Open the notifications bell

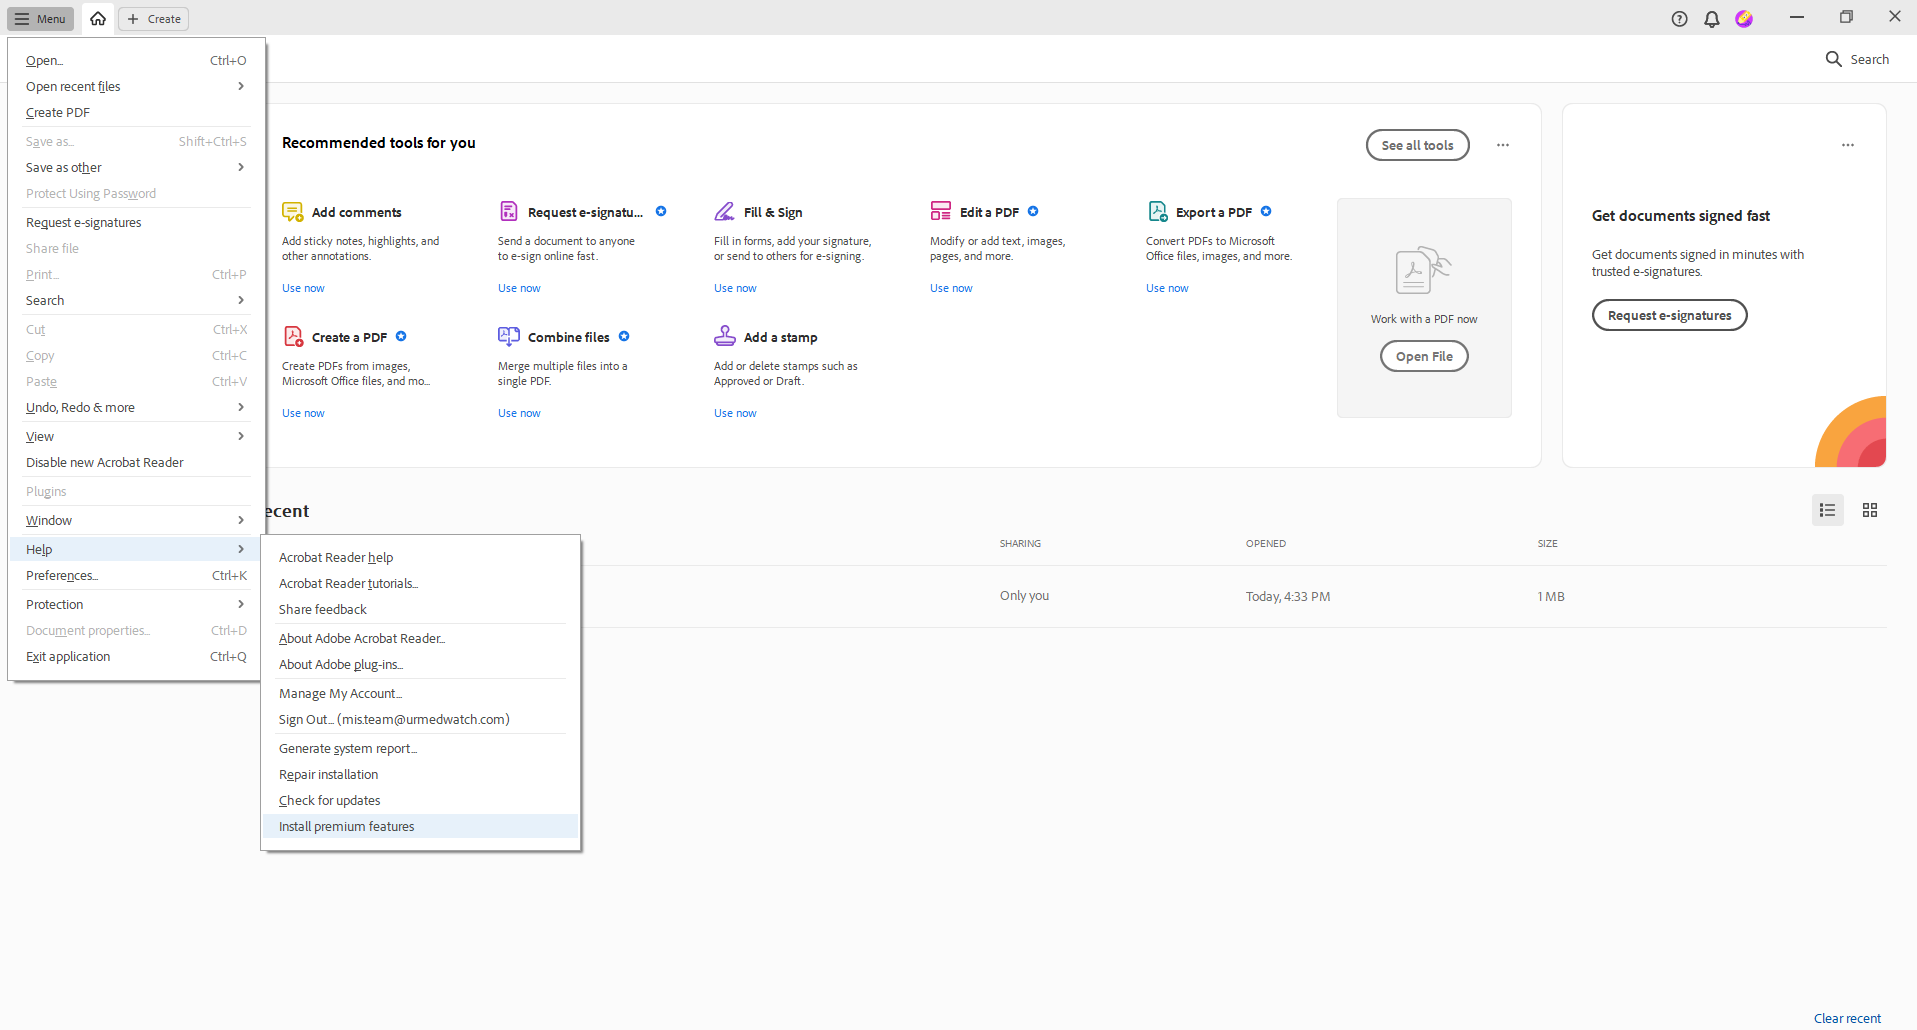click(1711, 18)
